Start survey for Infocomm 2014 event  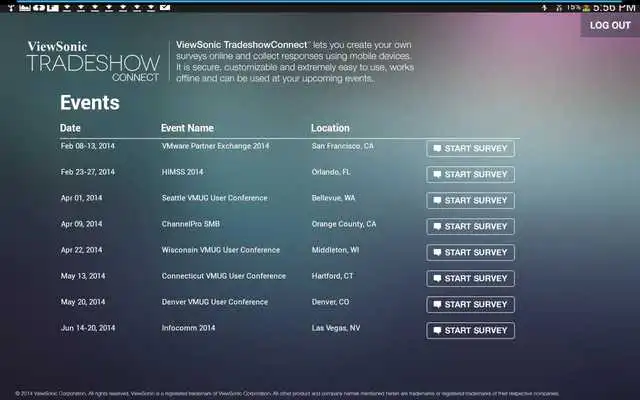[x=470, y=331]
